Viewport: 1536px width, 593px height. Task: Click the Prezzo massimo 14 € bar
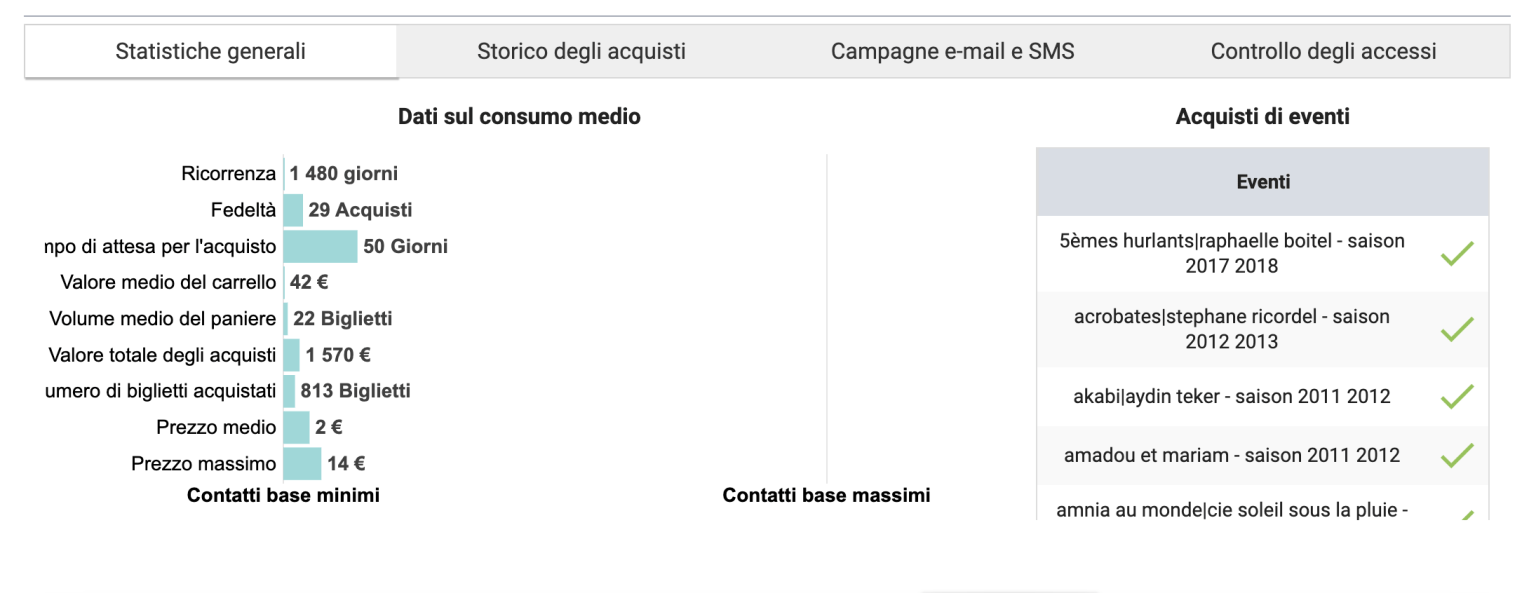click(302, 464)
